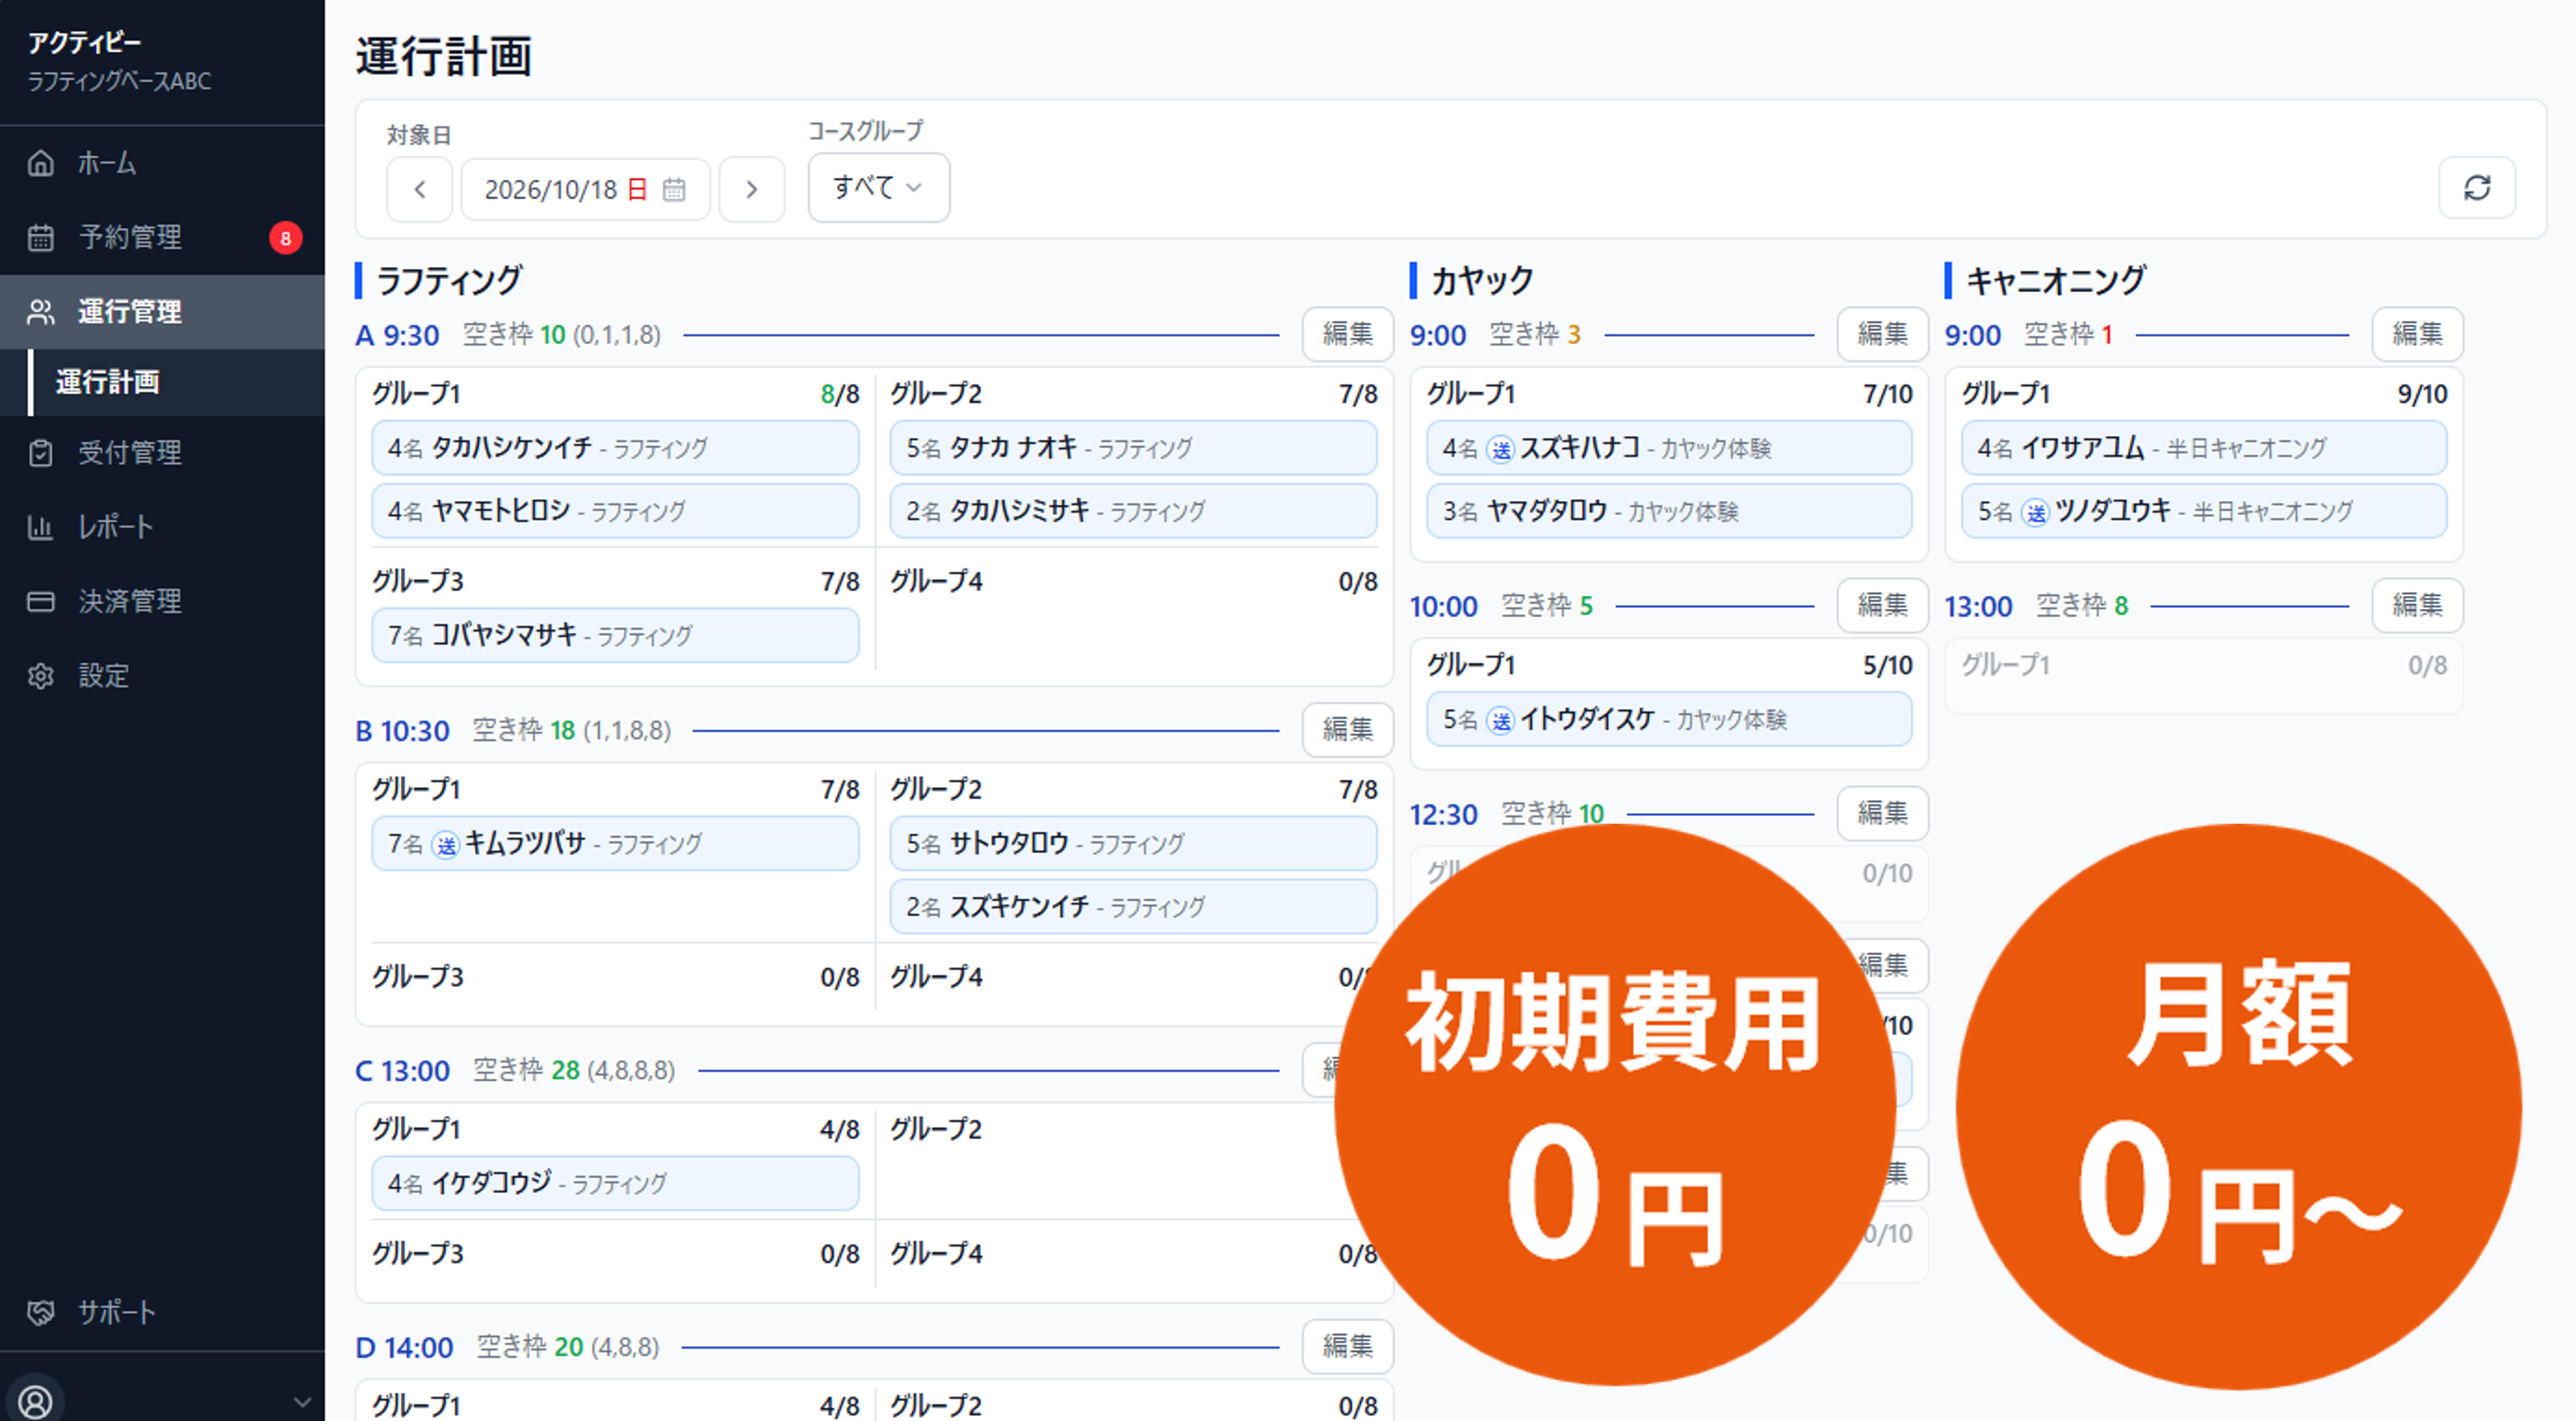Open the 受付管理 menu item
This screenshot has width=2576, height=1421.
162,453
